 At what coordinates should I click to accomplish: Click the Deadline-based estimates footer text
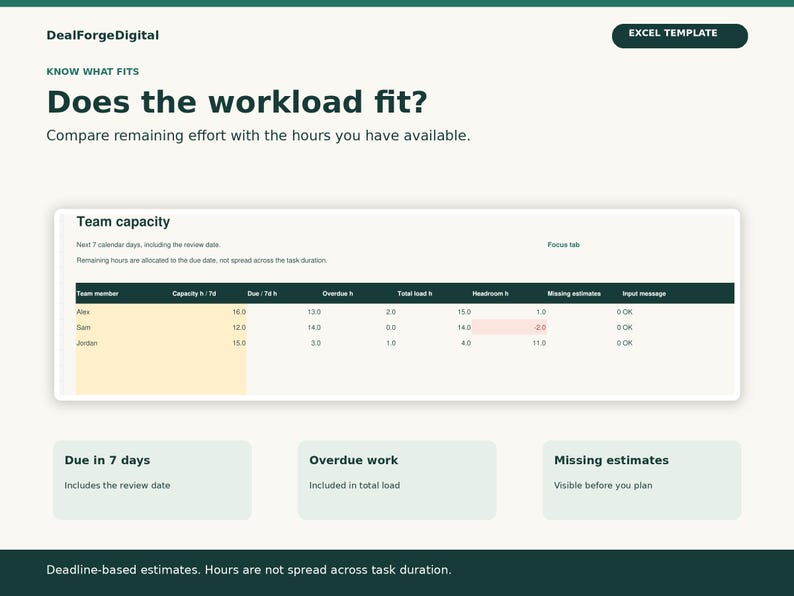249,570
